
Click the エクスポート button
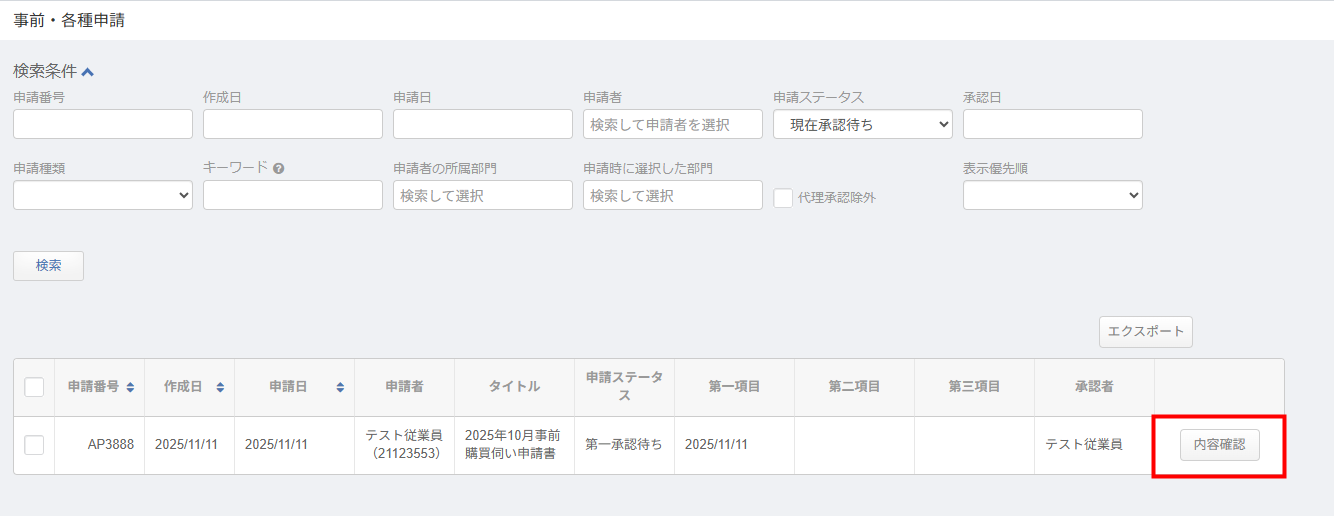1145,332
